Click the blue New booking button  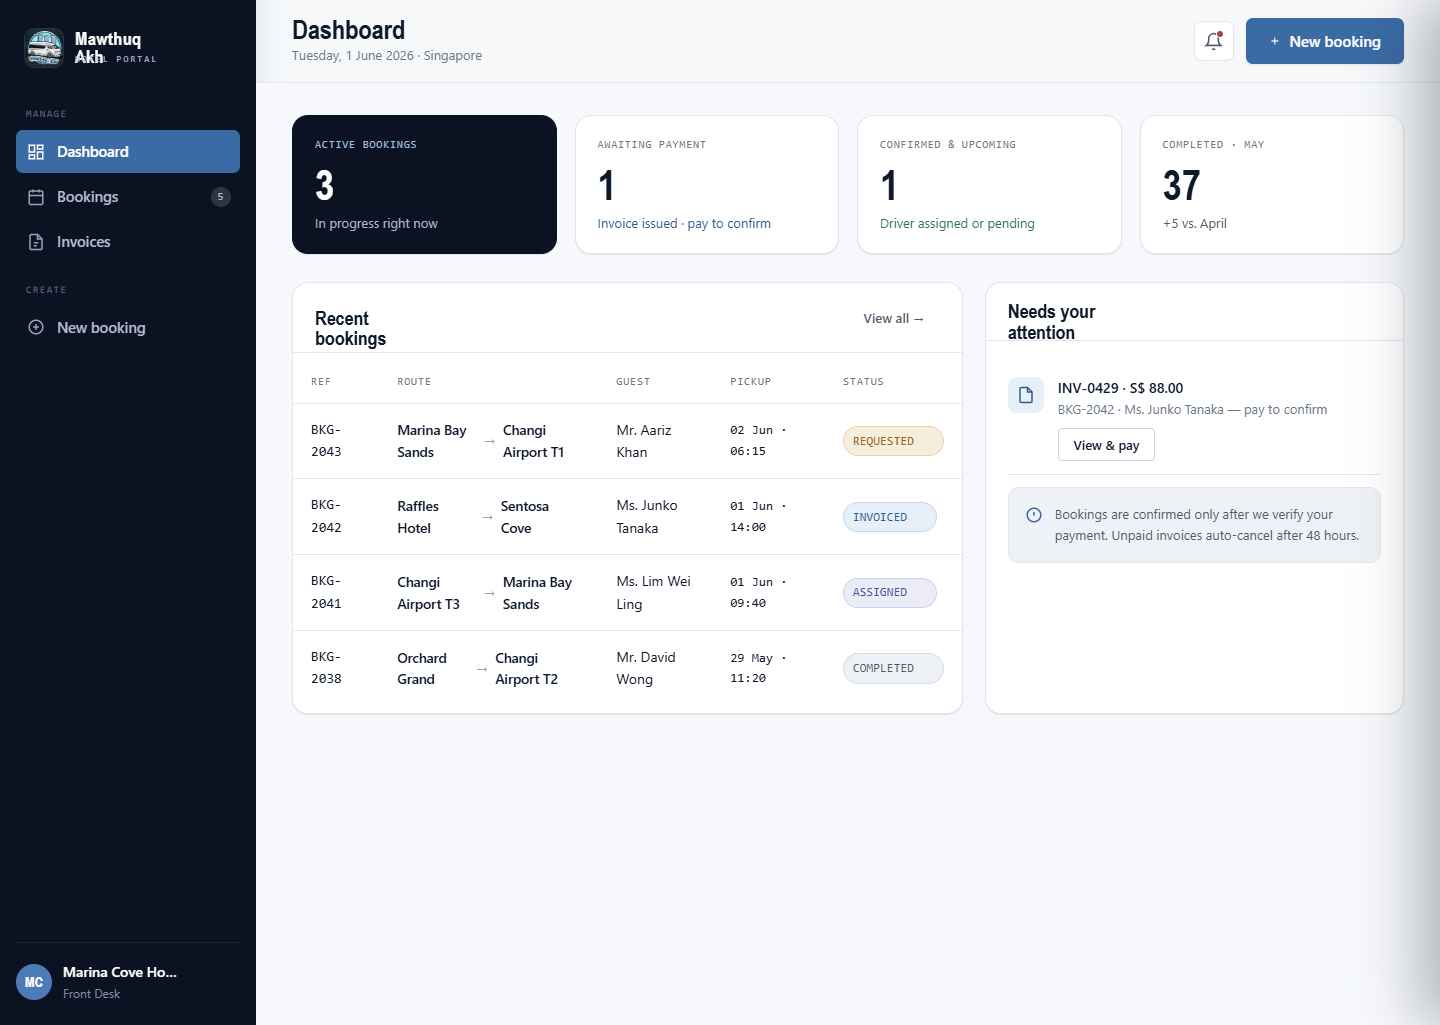[1324, 41]
